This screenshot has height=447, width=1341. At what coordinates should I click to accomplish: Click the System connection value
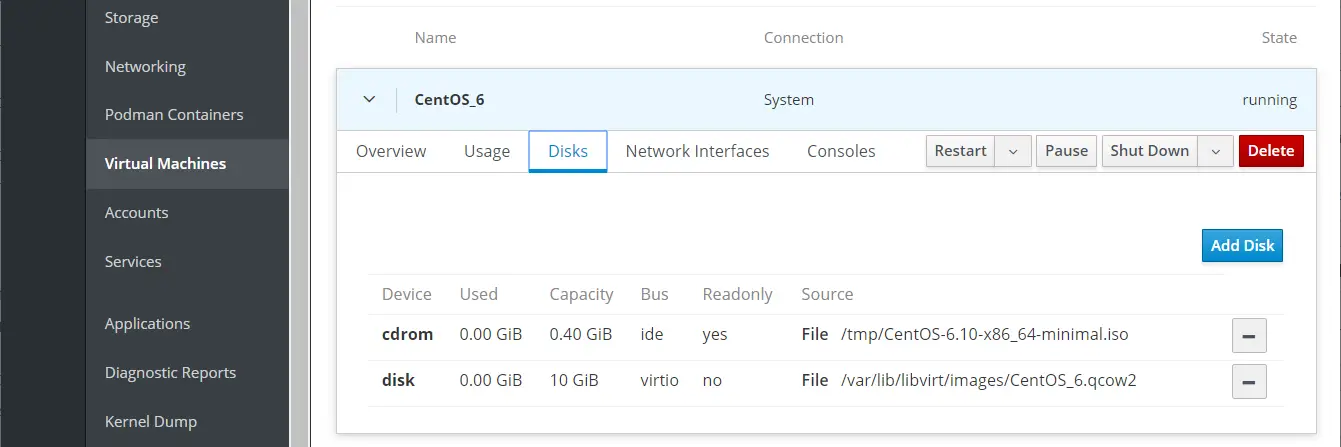tap(789, 100)
